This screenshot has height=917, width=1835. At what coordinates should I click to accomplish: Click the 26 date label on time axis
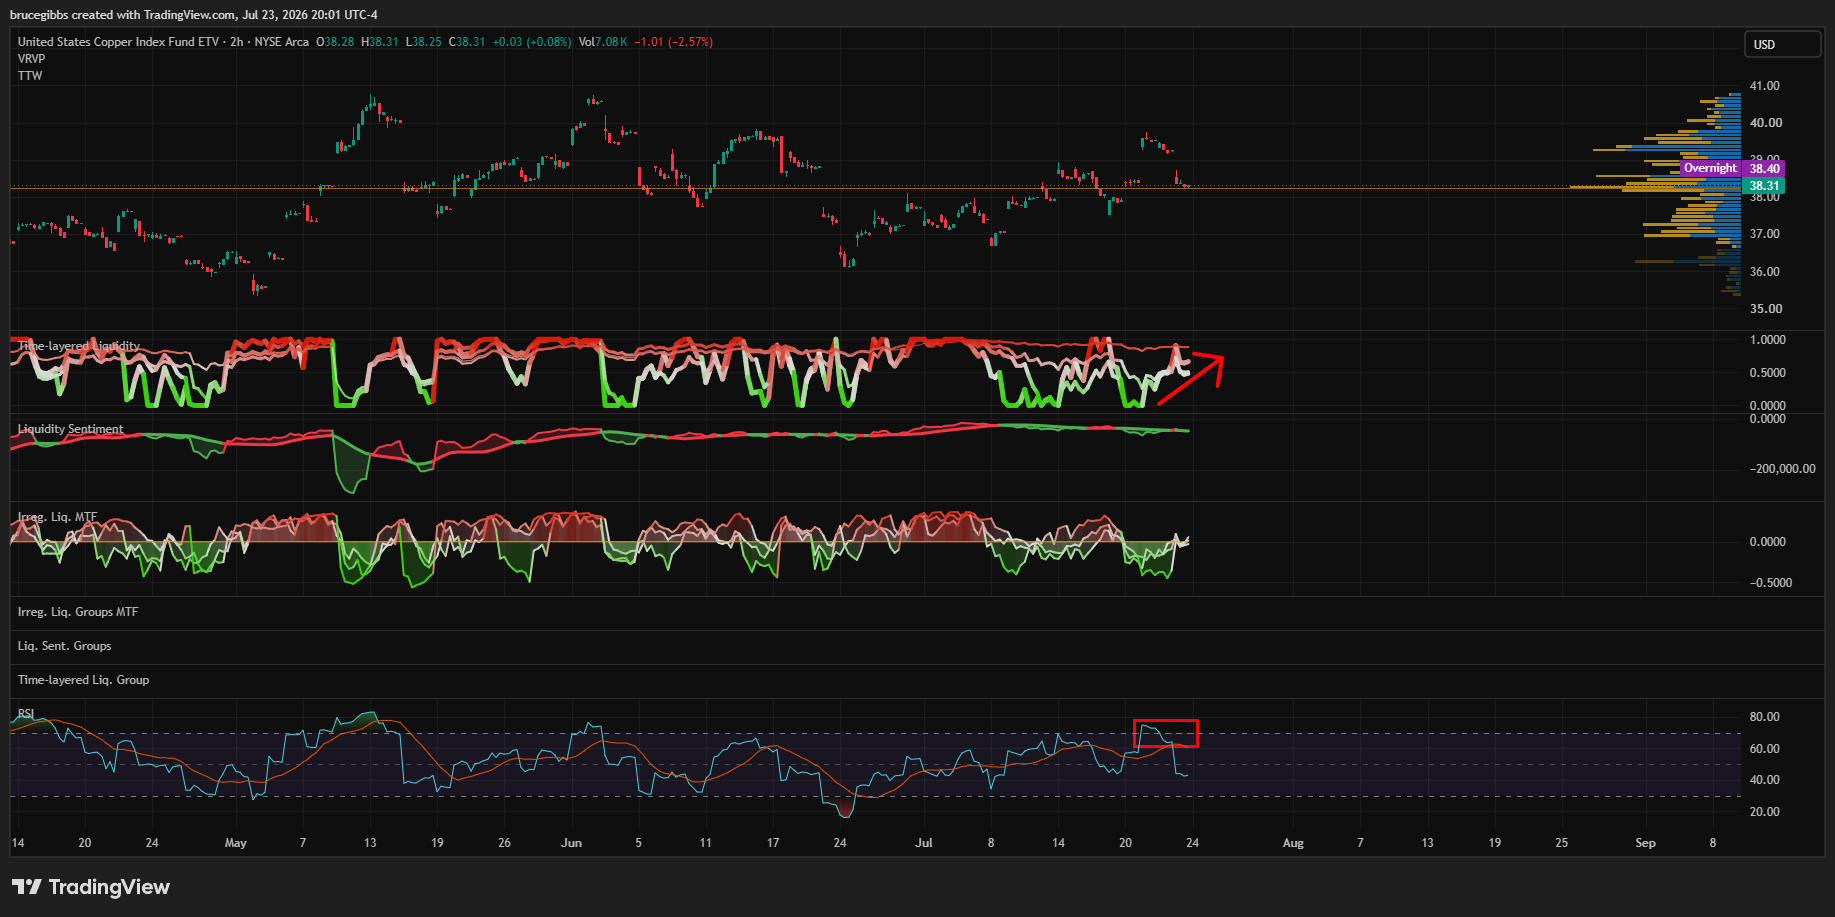[505, 843]
